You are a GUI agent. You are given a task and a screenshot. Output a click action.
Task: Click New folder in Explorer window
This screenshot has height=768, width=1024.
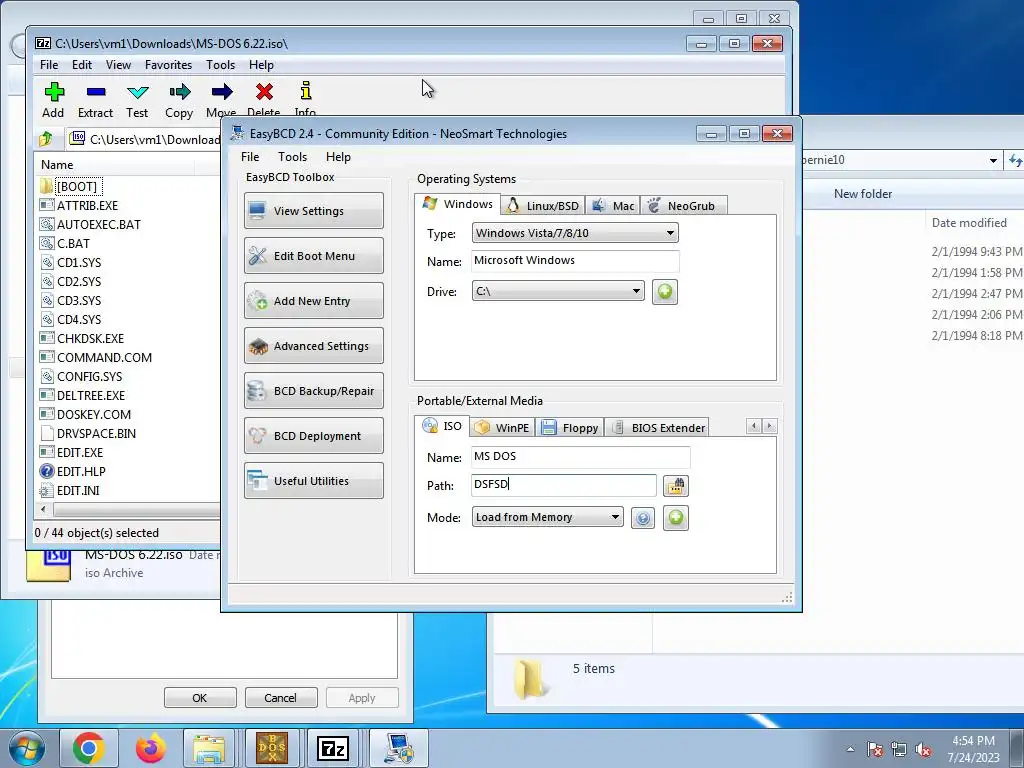tap(863, 194)
